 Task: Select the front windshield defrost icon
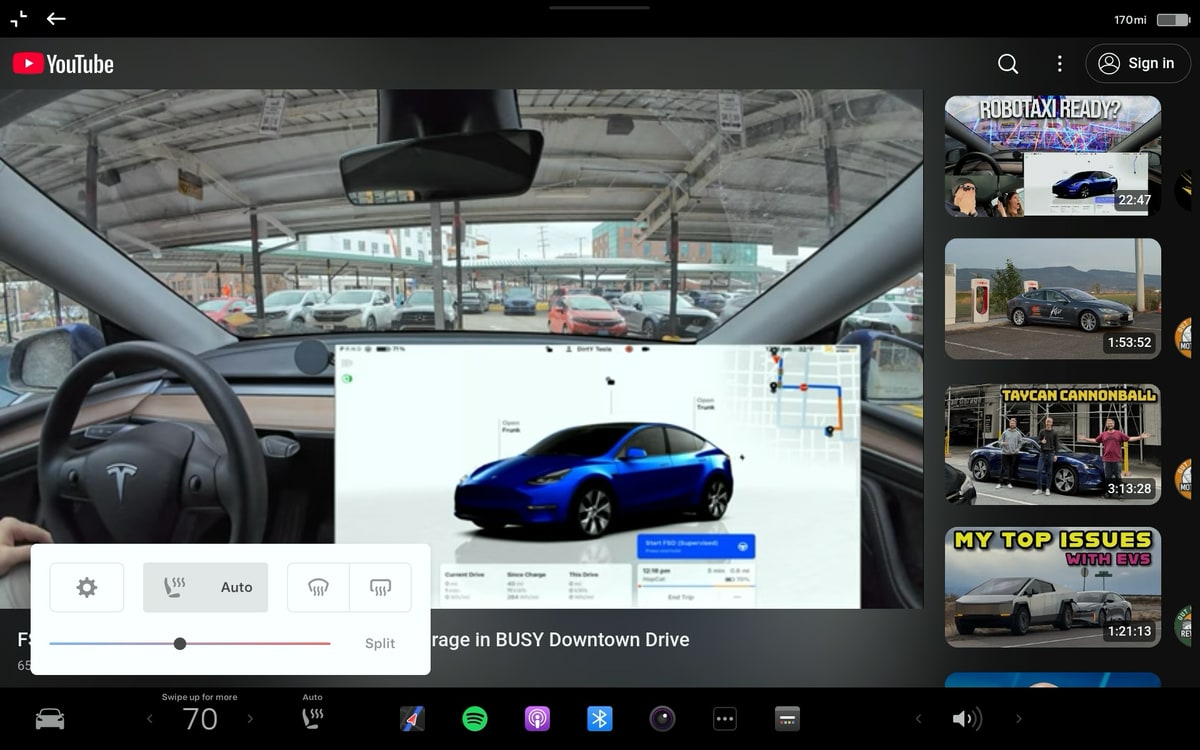pyautogui.click(x=318, y=587)
